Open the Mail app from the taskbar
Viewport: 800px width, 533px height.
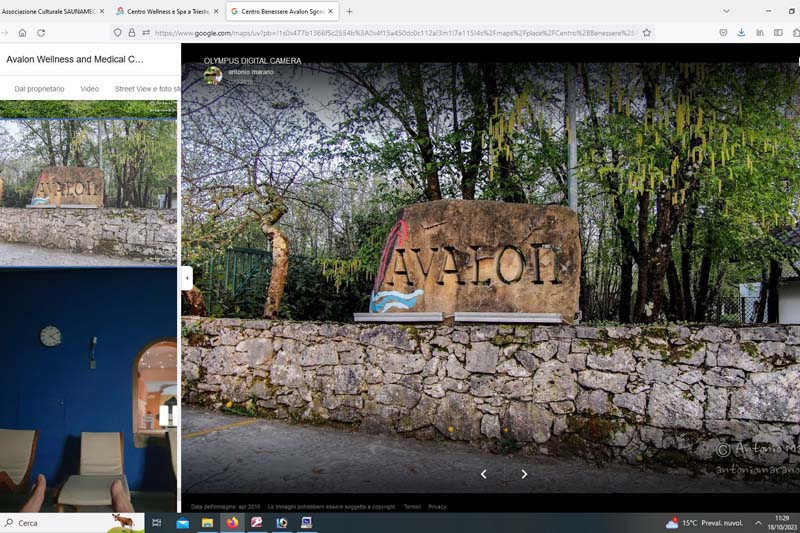[182, 523]
